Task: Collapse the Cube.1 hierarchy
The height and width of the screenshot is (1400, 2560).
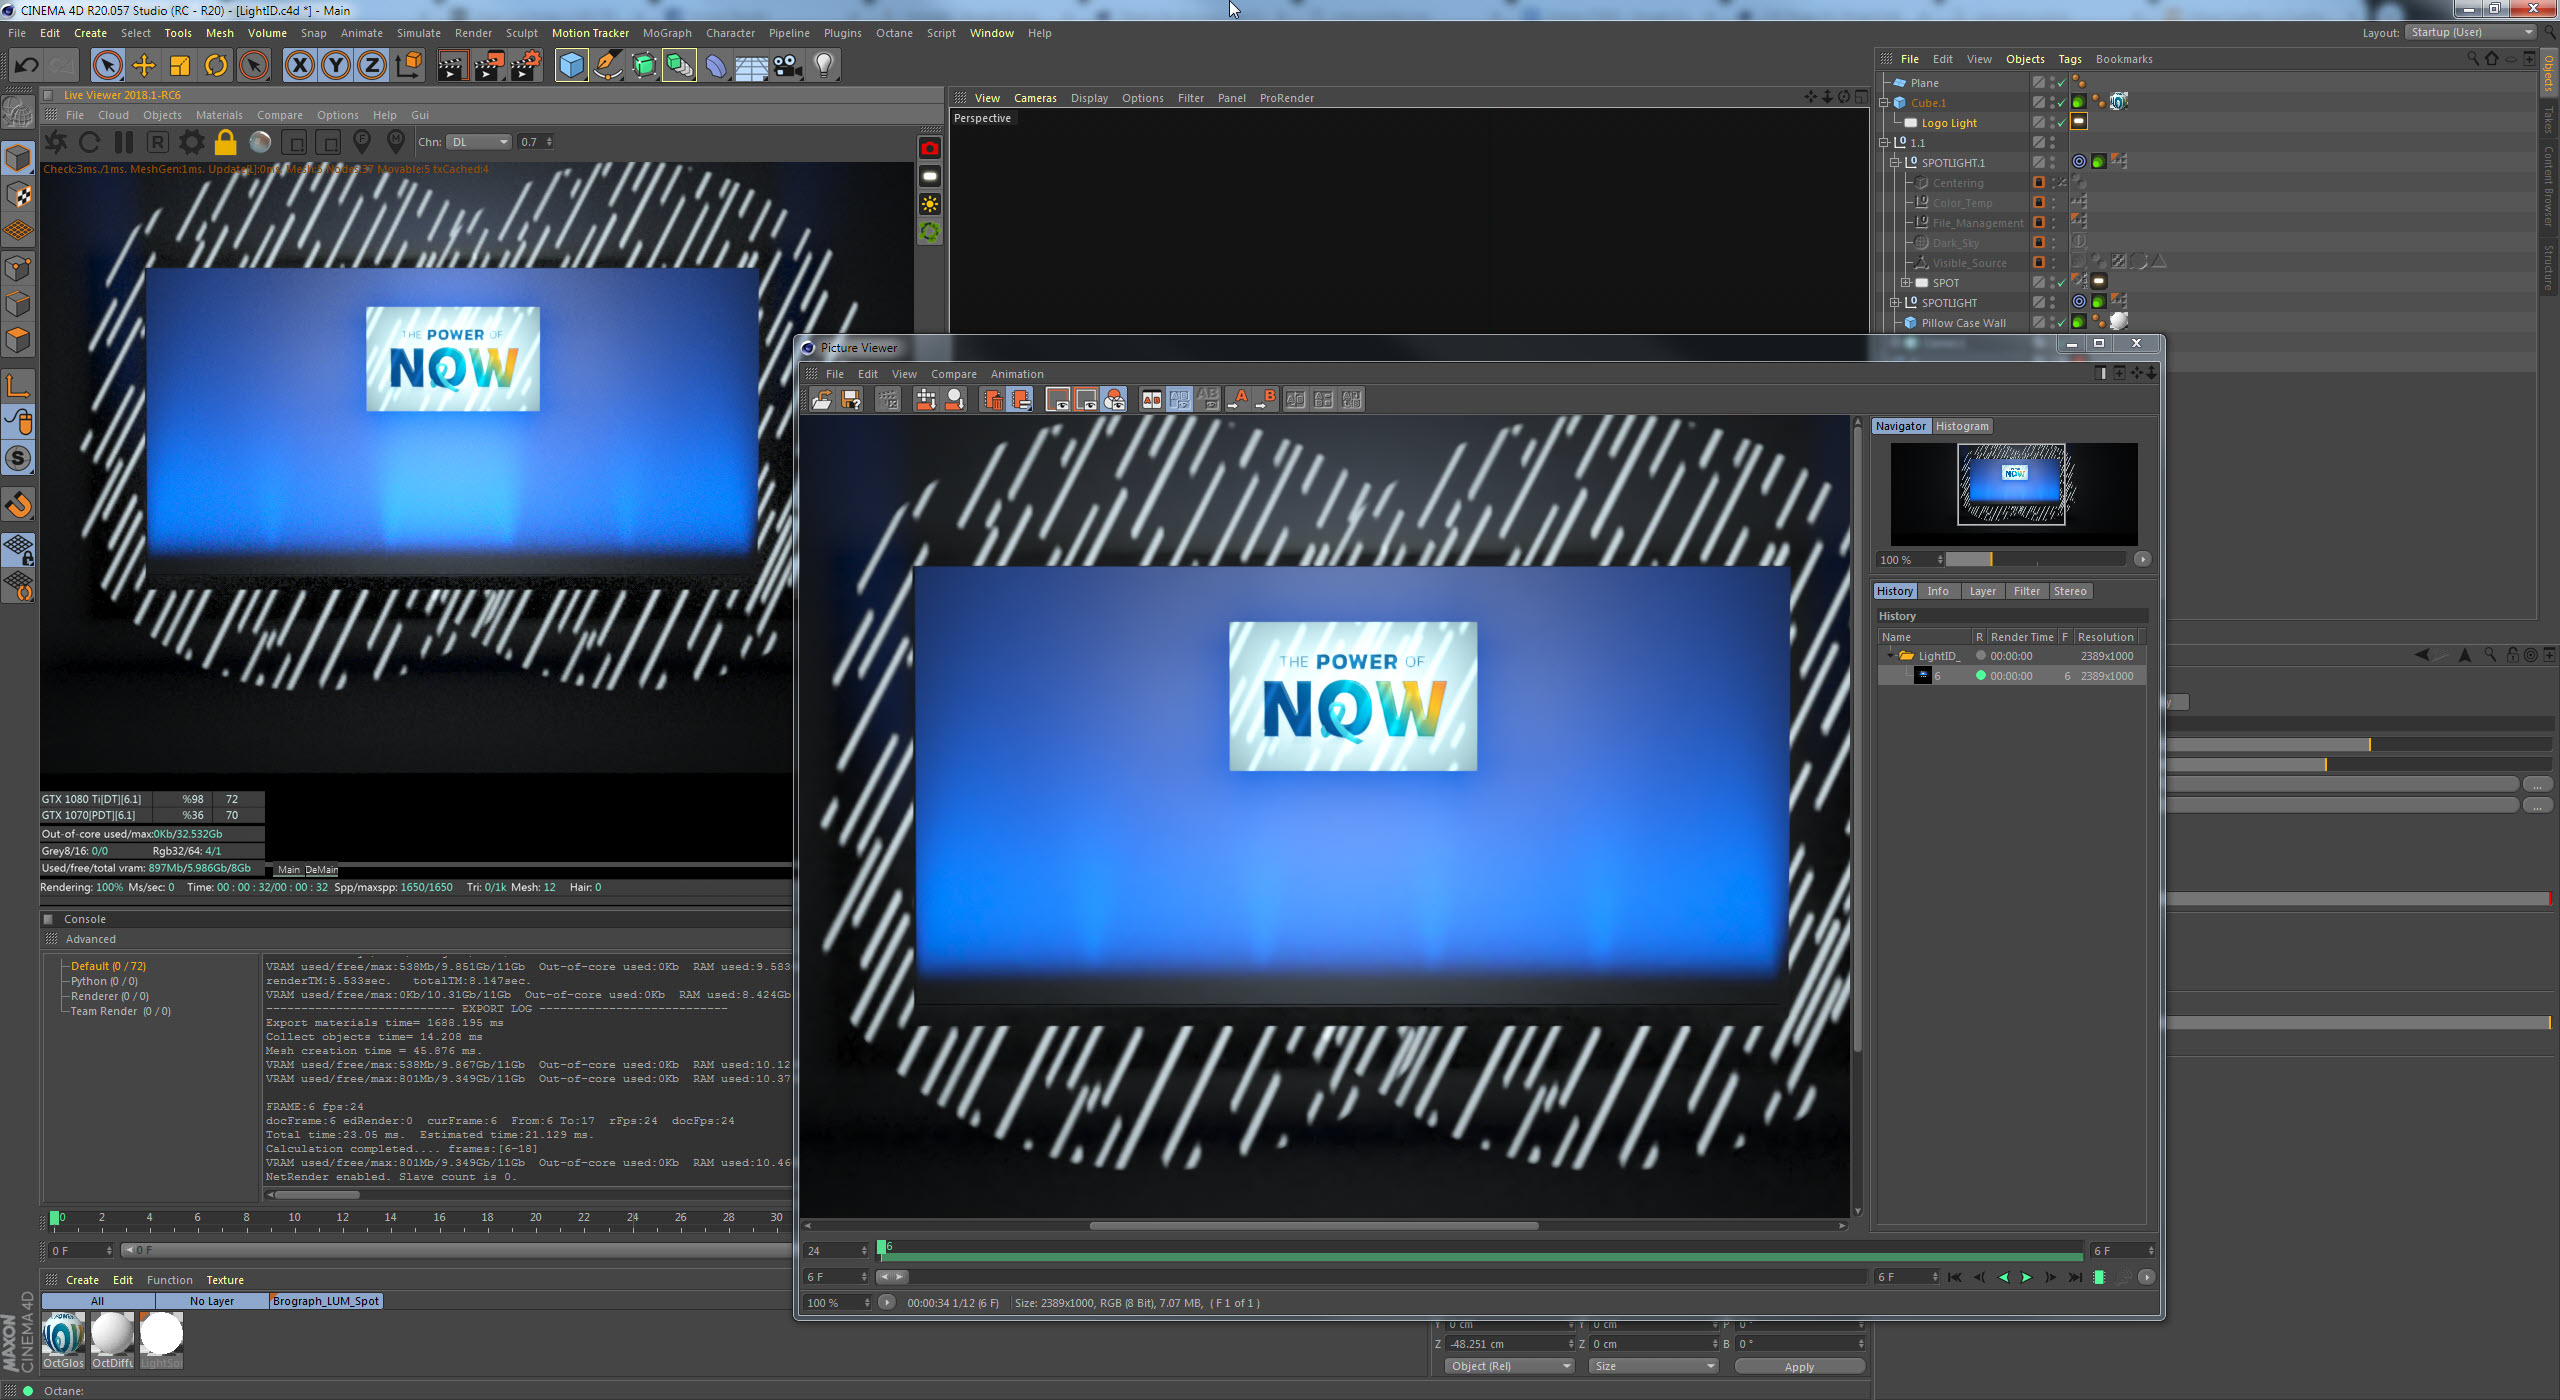Action: 1883,102
